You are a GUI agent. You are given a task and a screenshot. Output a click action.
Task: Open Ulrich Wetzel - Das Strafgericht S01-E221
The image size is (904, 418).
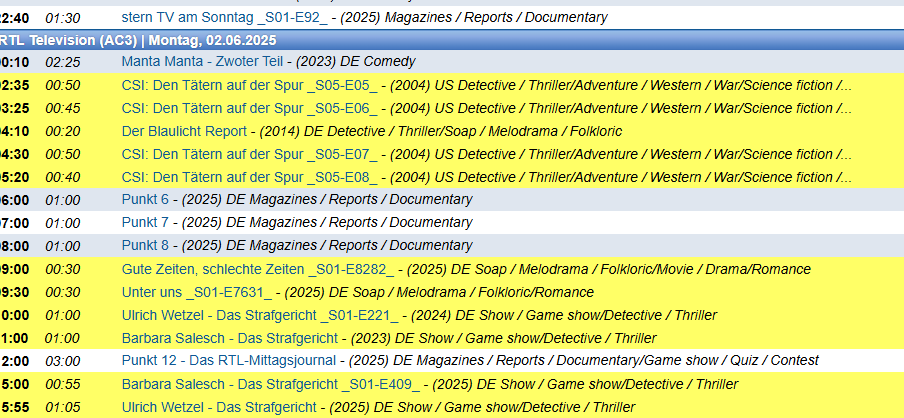(x=260, y=315)
